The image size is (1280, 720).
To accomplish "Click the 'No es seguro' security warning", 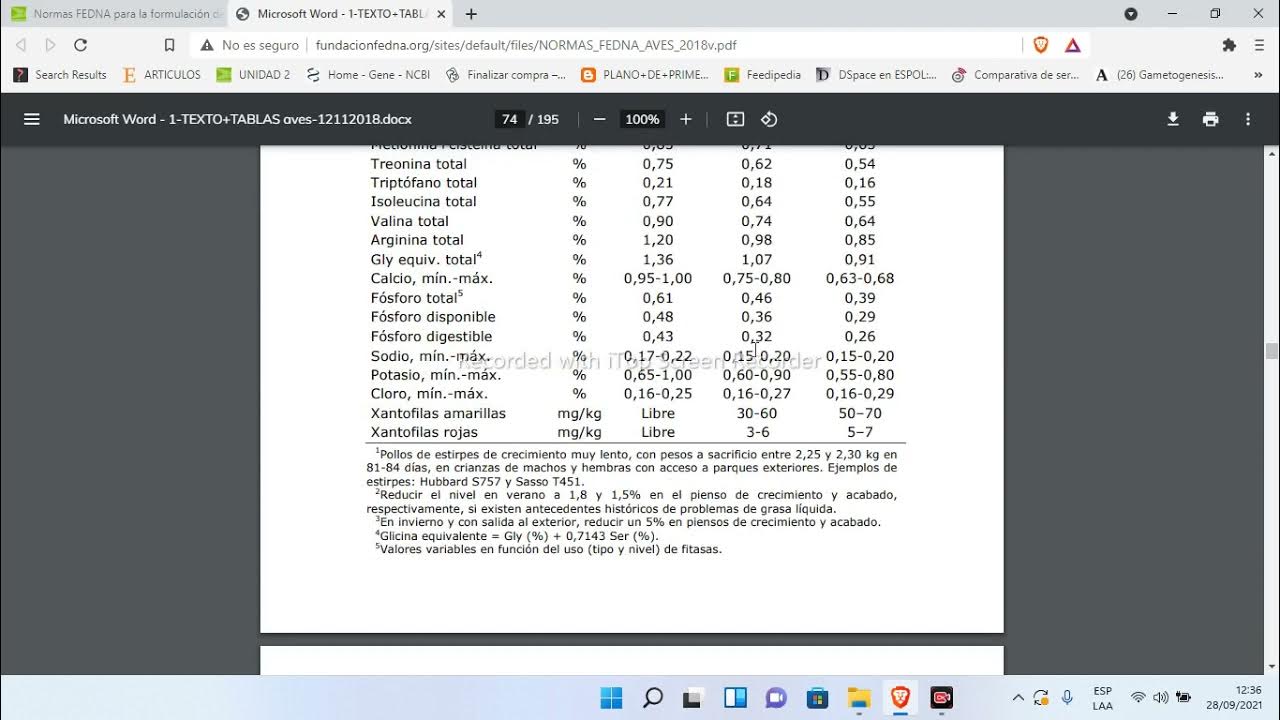I will point(250,45).
